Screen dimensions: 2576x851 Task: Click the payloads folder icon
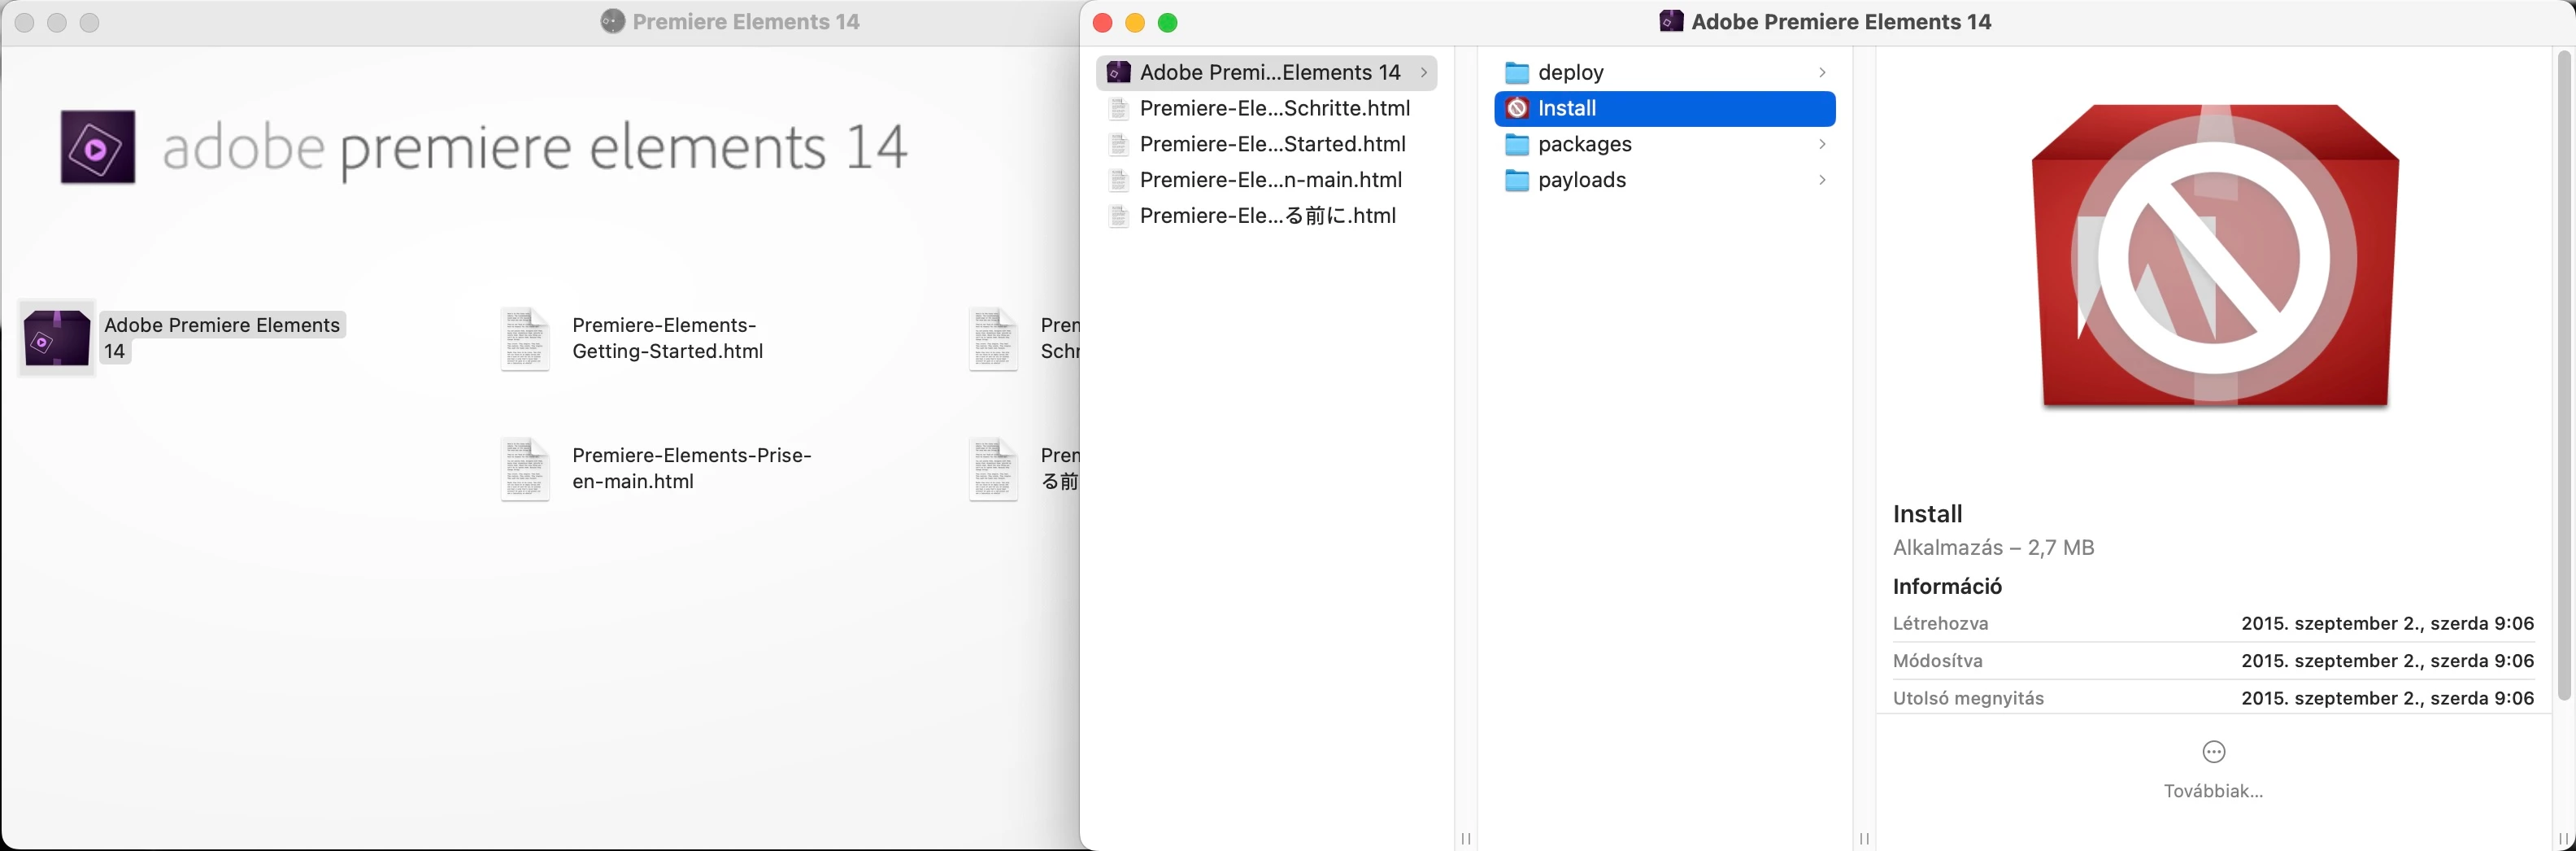1517,181
